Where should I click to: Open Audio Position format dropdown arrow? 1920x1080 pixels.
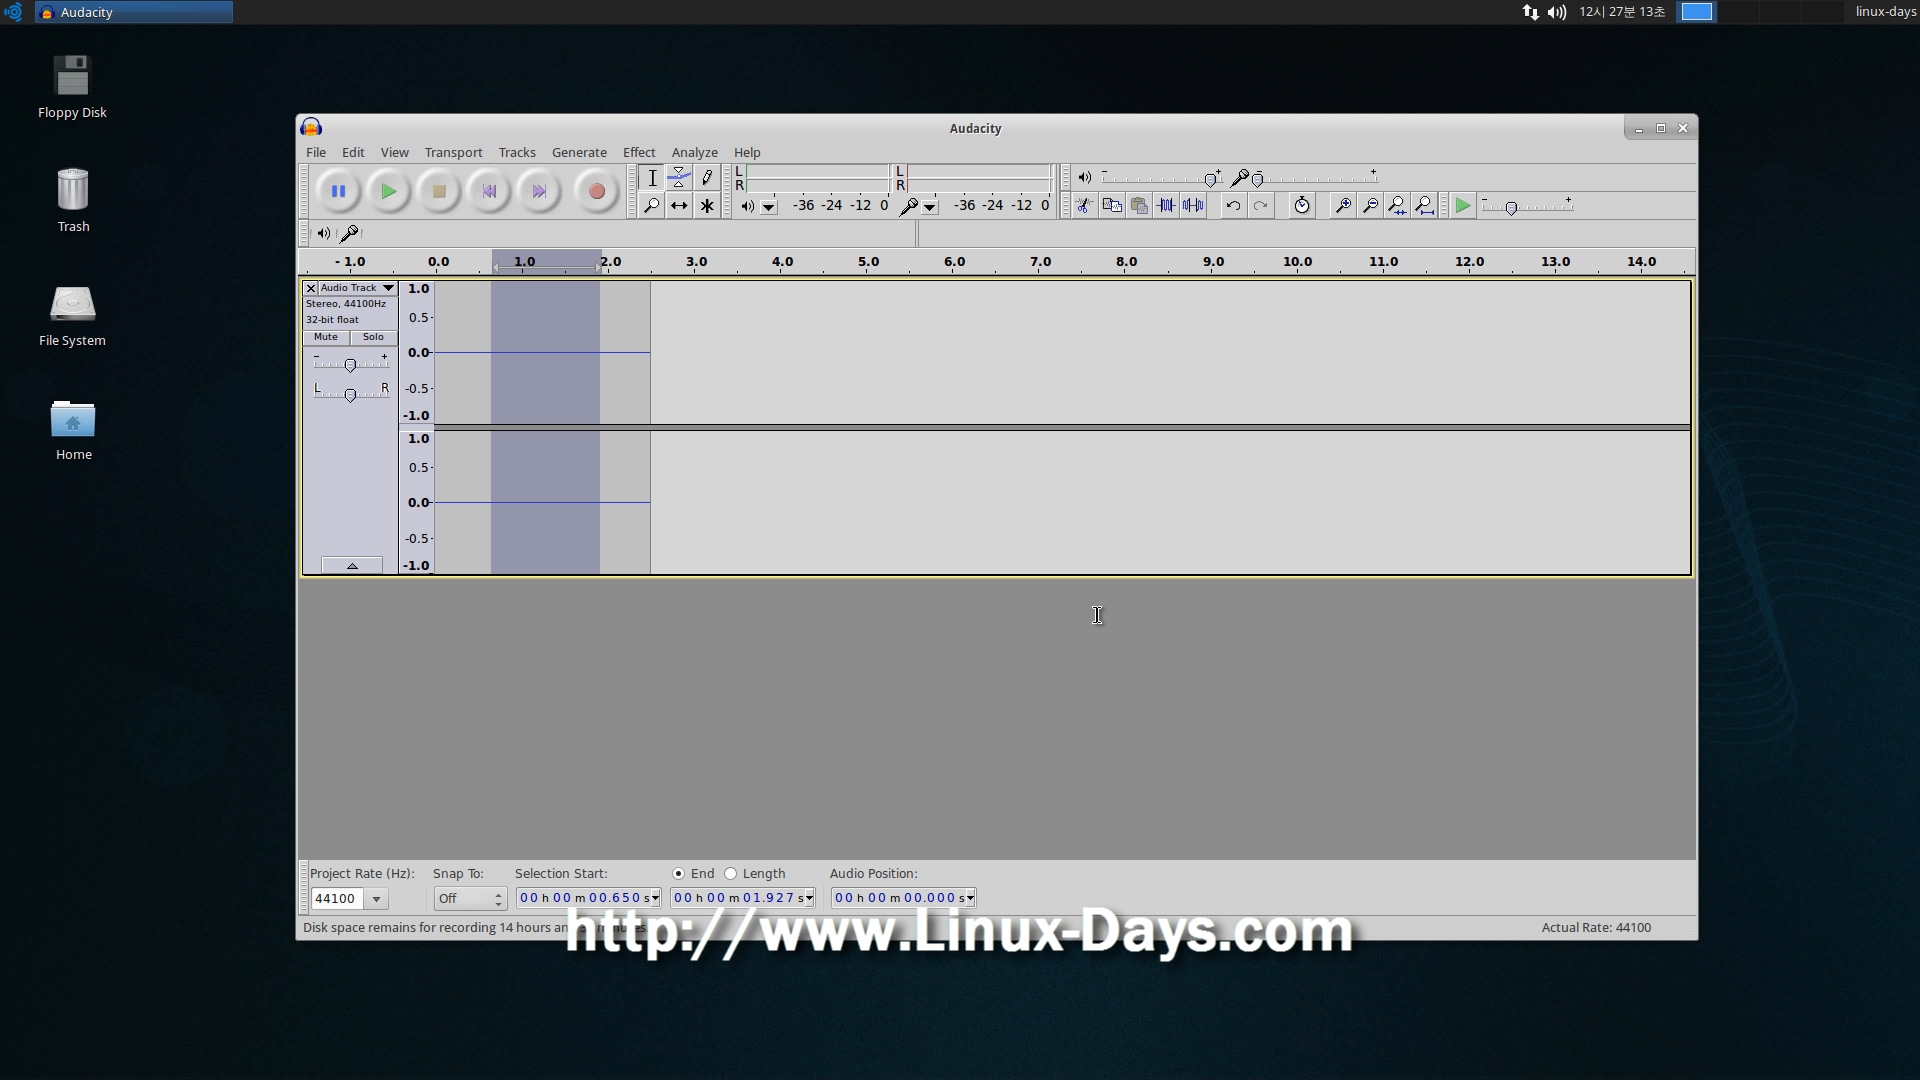[x=970, y=898]
